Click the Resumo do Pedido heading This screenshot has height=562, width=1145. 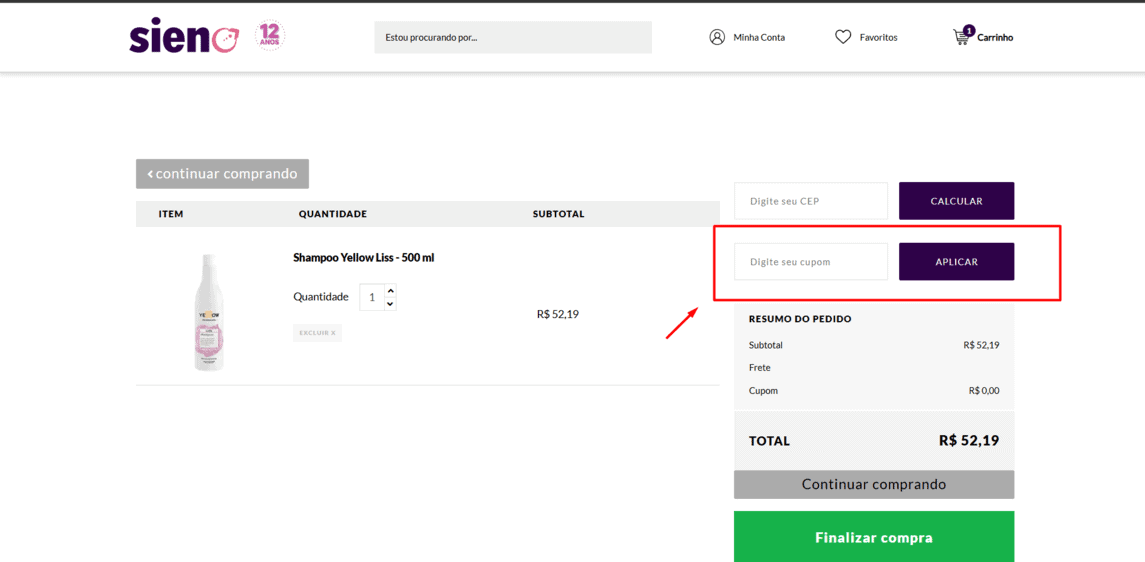[800, 319]
